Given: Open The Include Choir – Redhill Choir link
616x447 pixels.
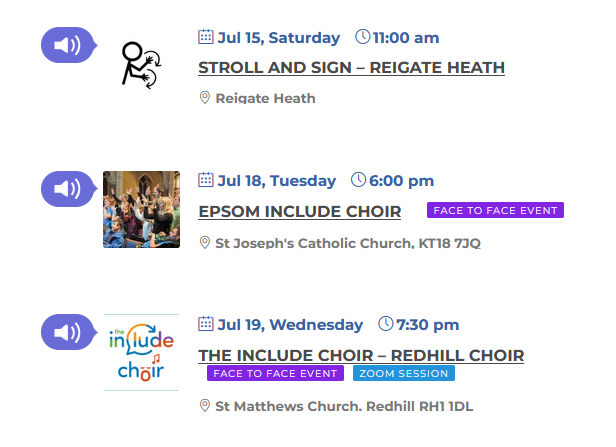Looking at the screenshot, I should pos(361,355).
